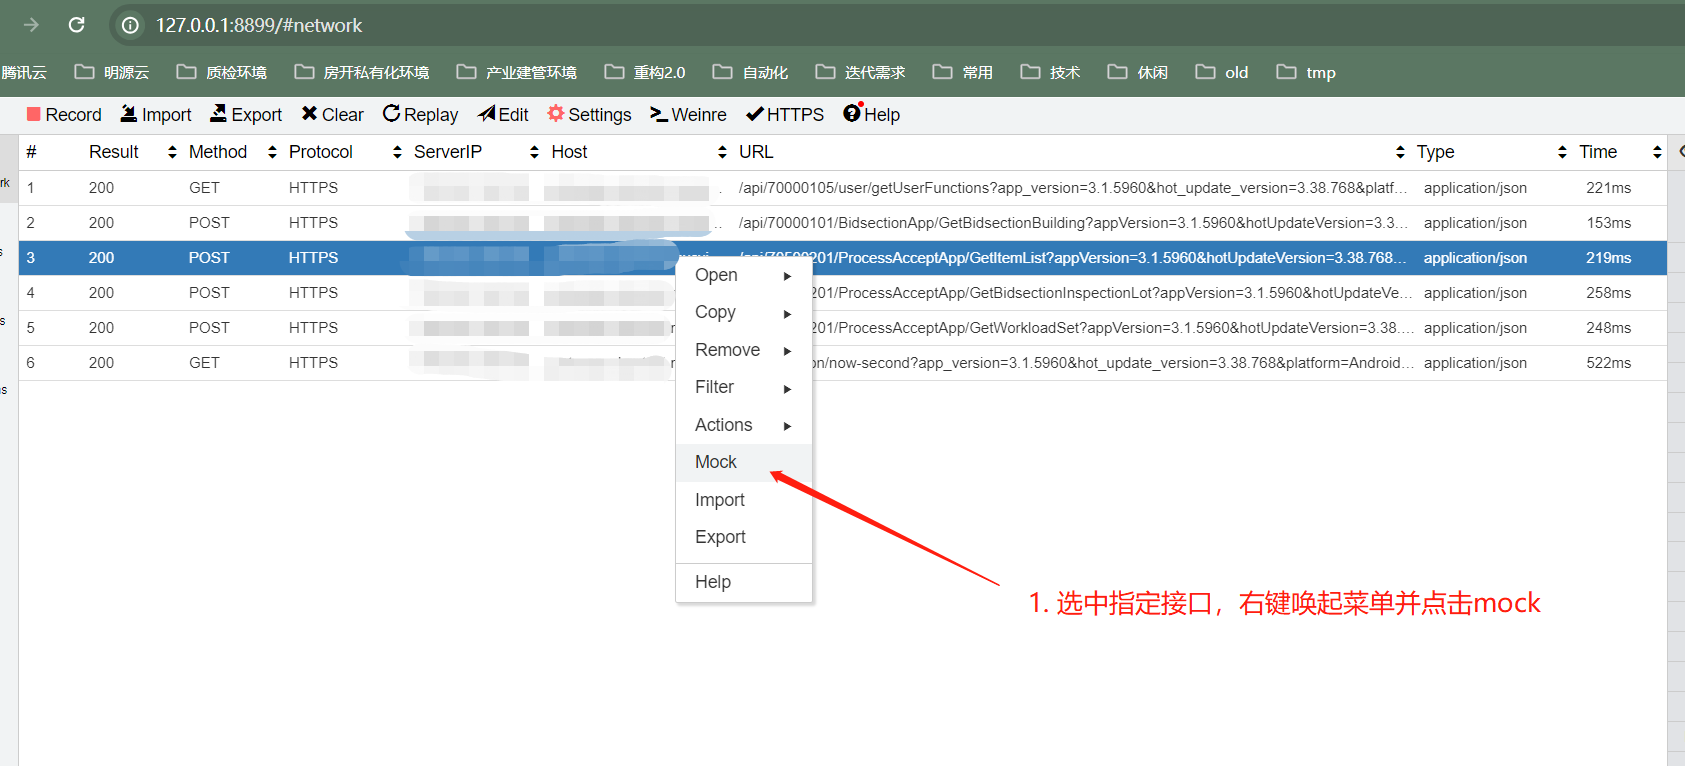Viewport: 1685px width, 766px height.
Task: Sort by URL column arrows
Action: pyautogui.click(x=1400, y=152)
